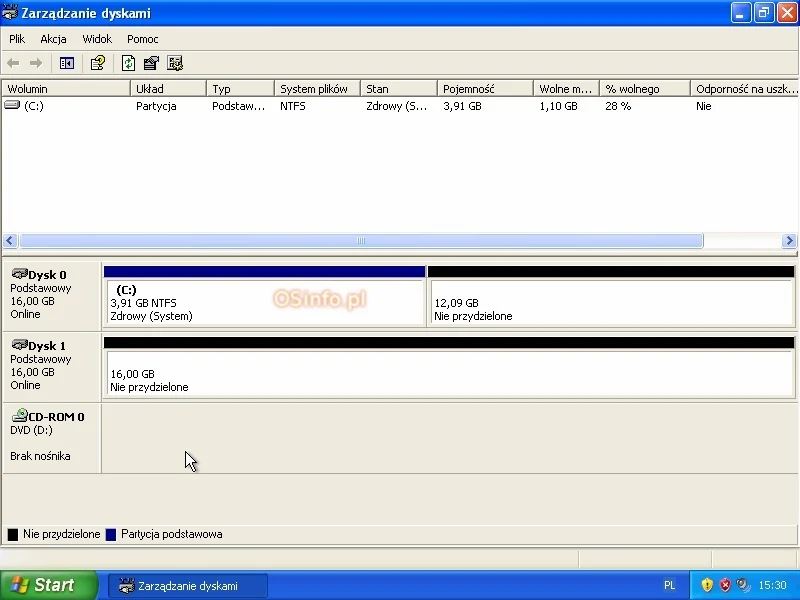Select the (C:) 3,91 GB NTFS partition block
The width and height of the screenshot is (800, 600).
click(x=265, y=302)
